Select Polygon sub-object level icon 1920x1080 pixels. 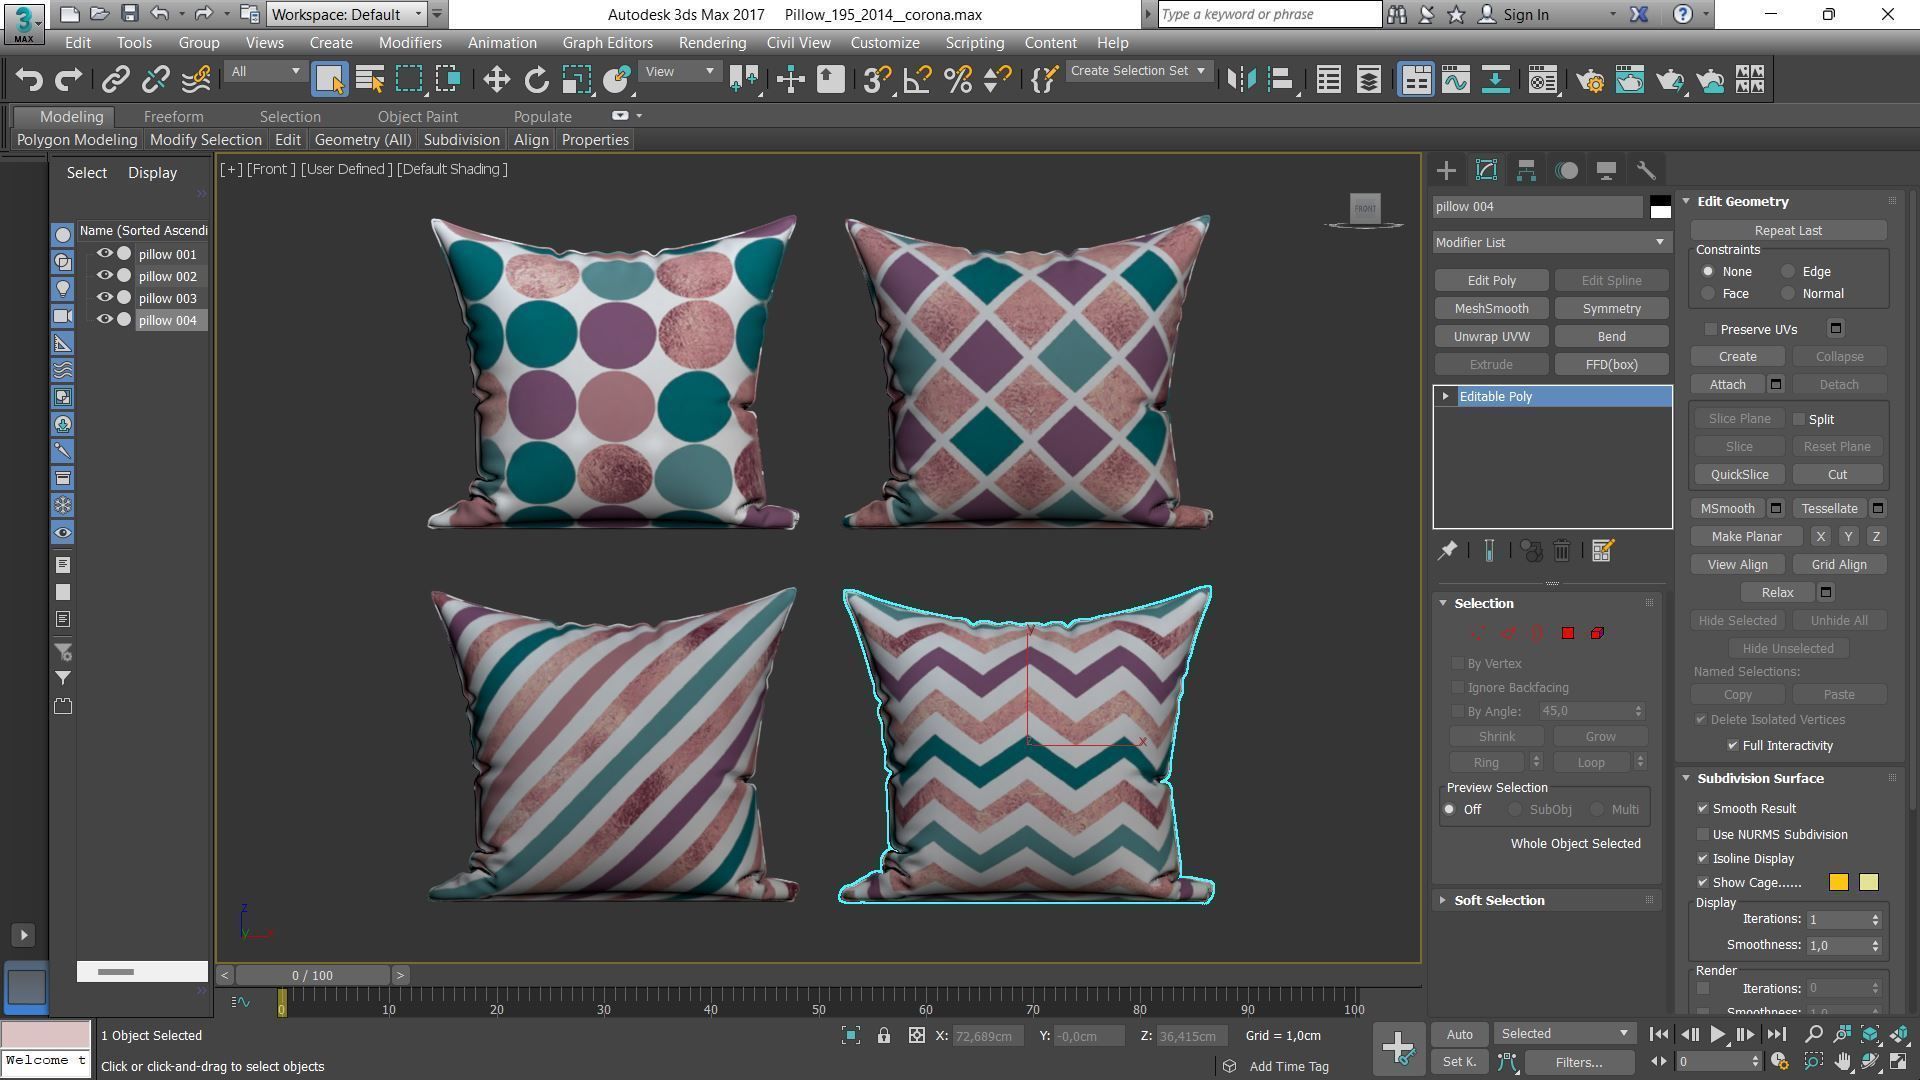pos(1568,633)
